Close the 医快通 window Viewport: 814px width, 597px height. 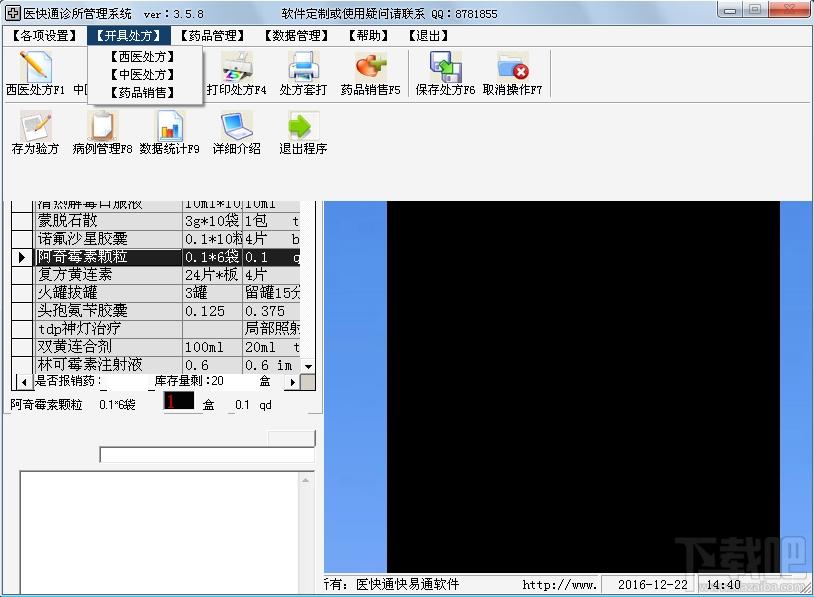coord(790,10)
